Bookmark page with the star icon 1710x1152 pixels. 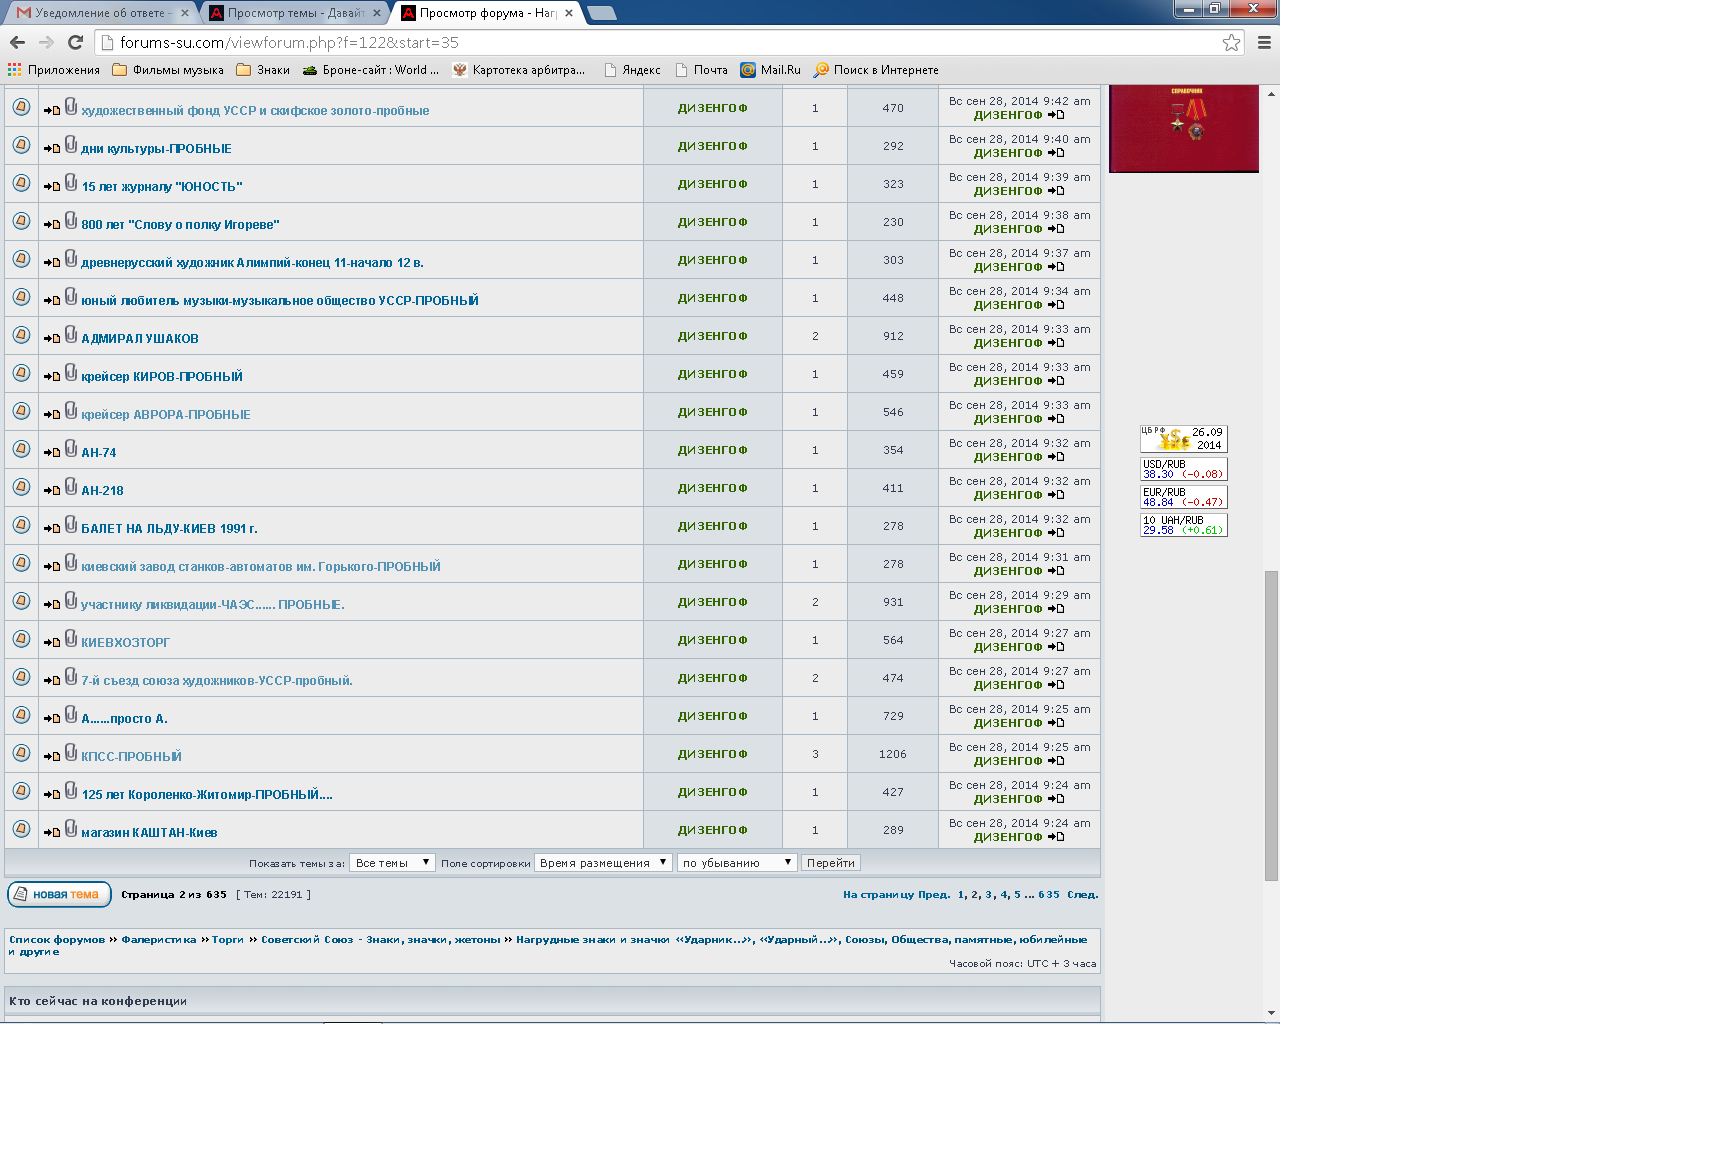click(x=1231, y=43)
